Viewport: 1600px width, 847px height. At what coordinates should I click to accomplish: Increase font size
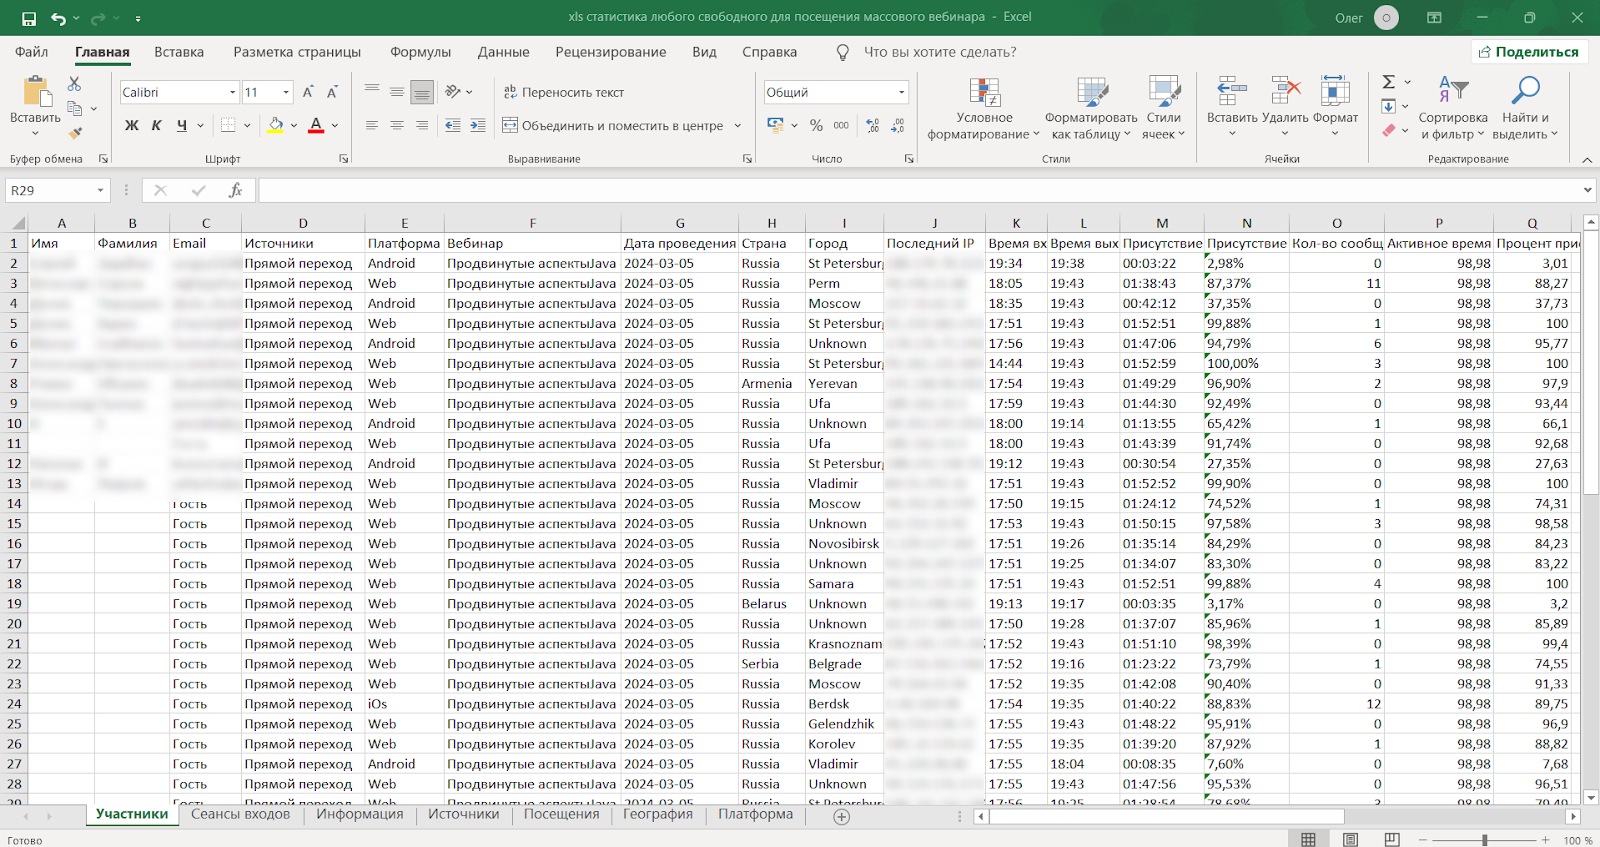click(308, 92)
